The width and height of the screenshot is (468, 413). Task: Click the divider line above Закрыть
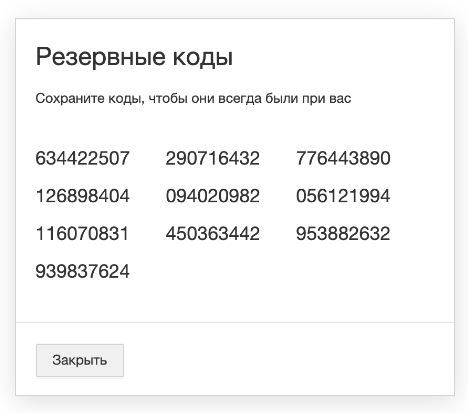[x=235, y=322]
